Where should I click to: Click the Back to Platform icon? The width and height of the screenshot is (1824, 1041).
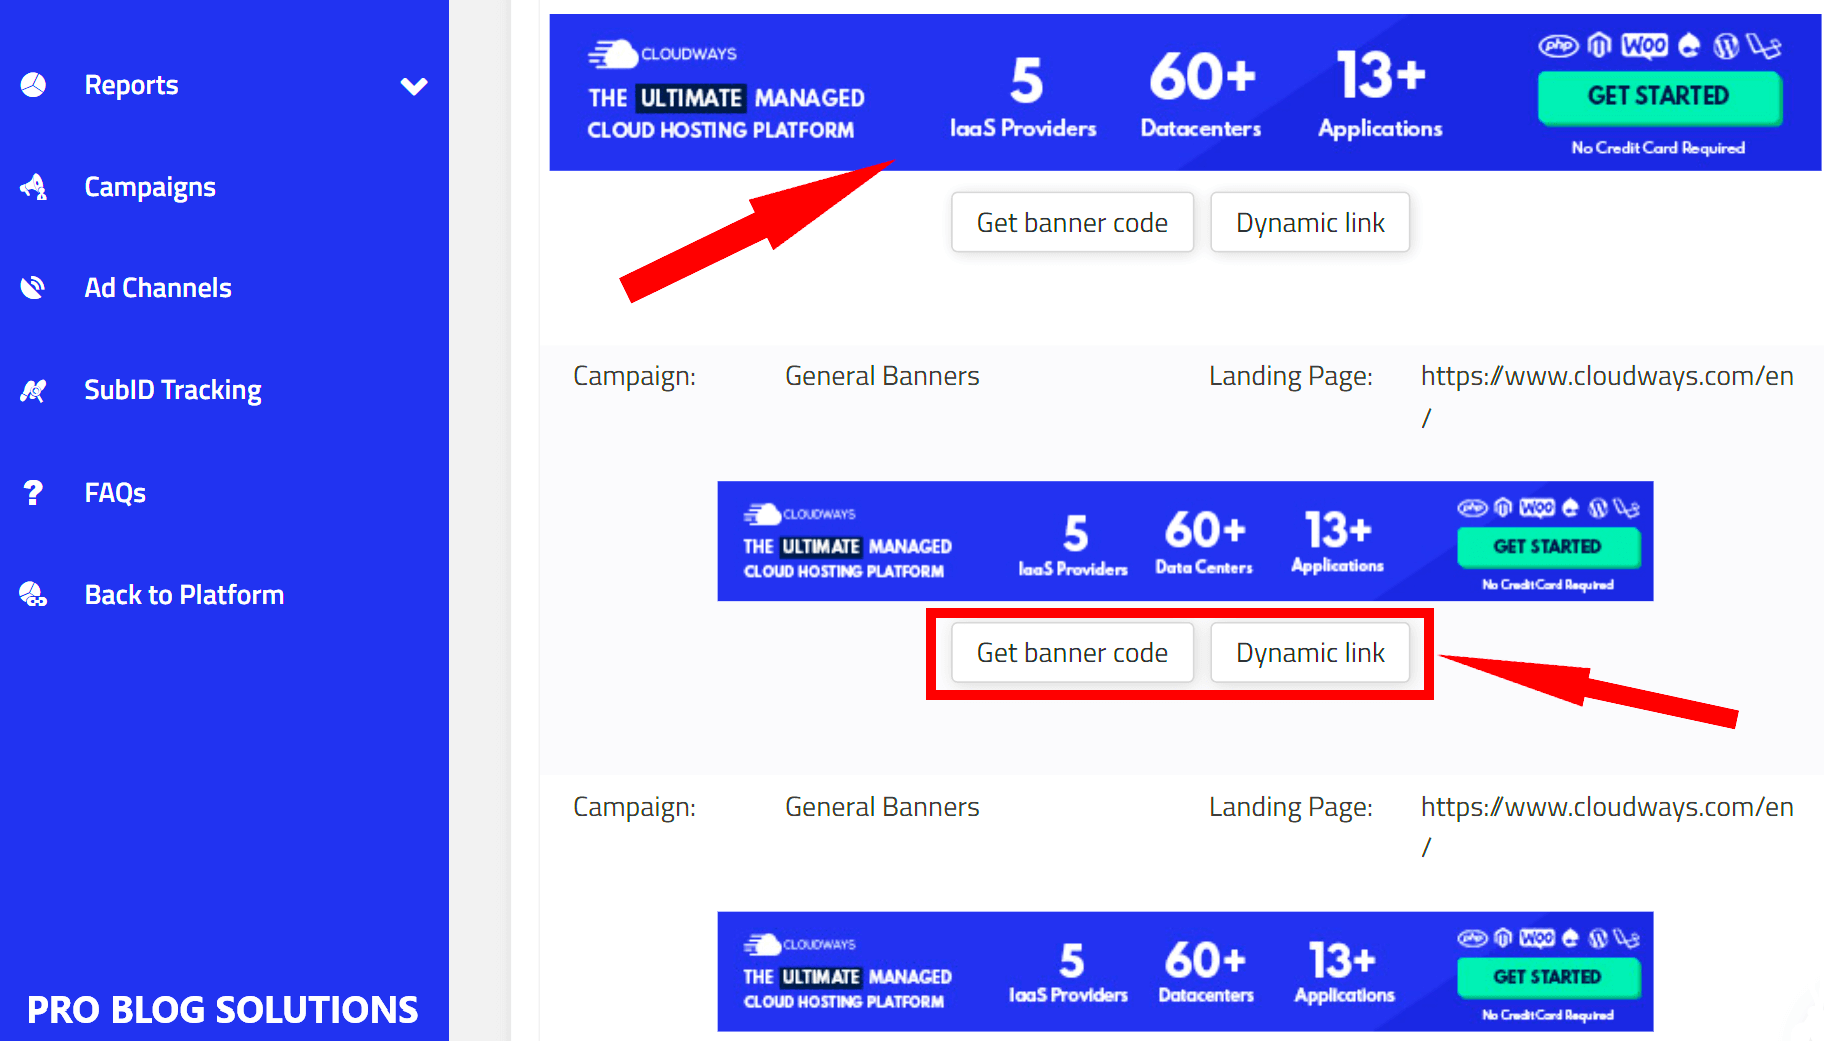point(33,594)
